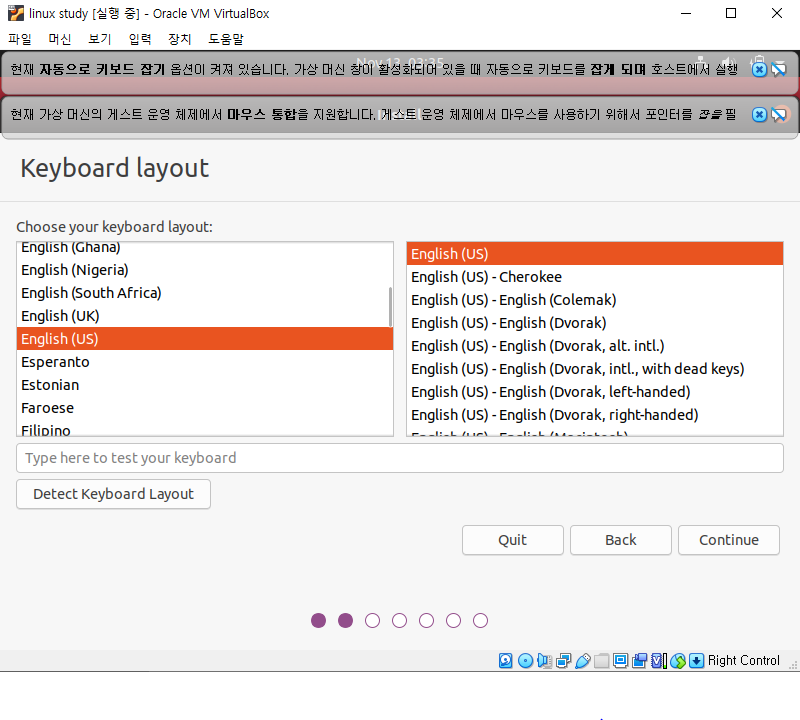This screenshot has height=720, width=800.
Task: Suppress future mouse integration notification messages
Action: 779,115
